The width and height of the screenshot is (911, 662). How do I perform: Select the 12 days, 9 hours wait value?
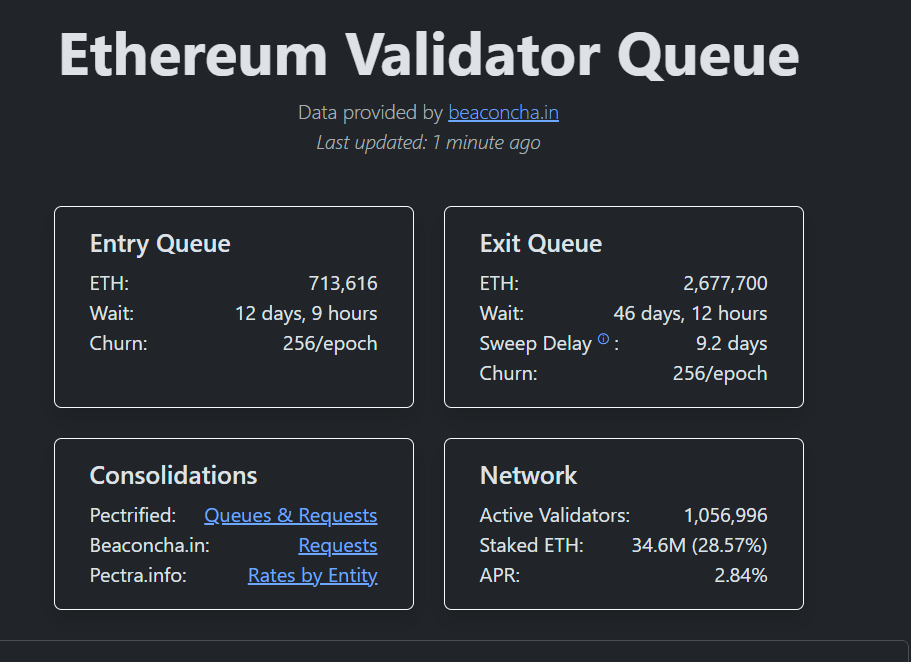point(306,314)
